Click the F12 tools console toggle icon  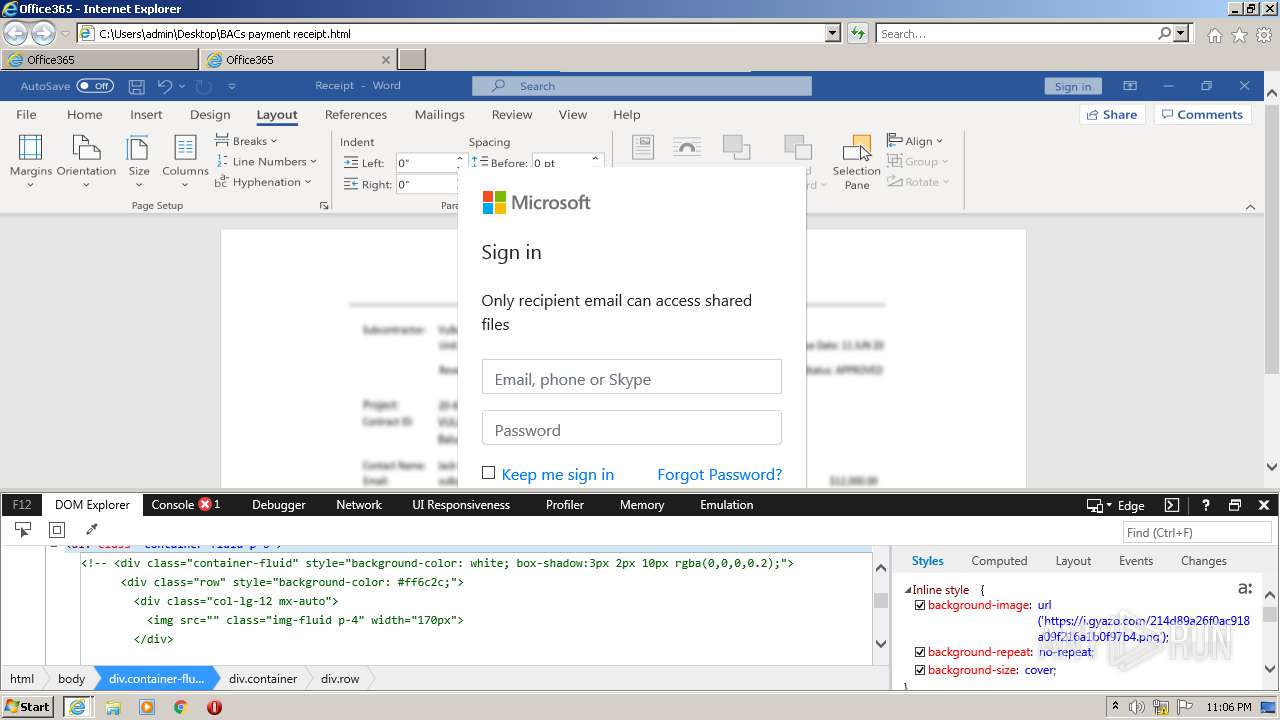[1172, 505]
